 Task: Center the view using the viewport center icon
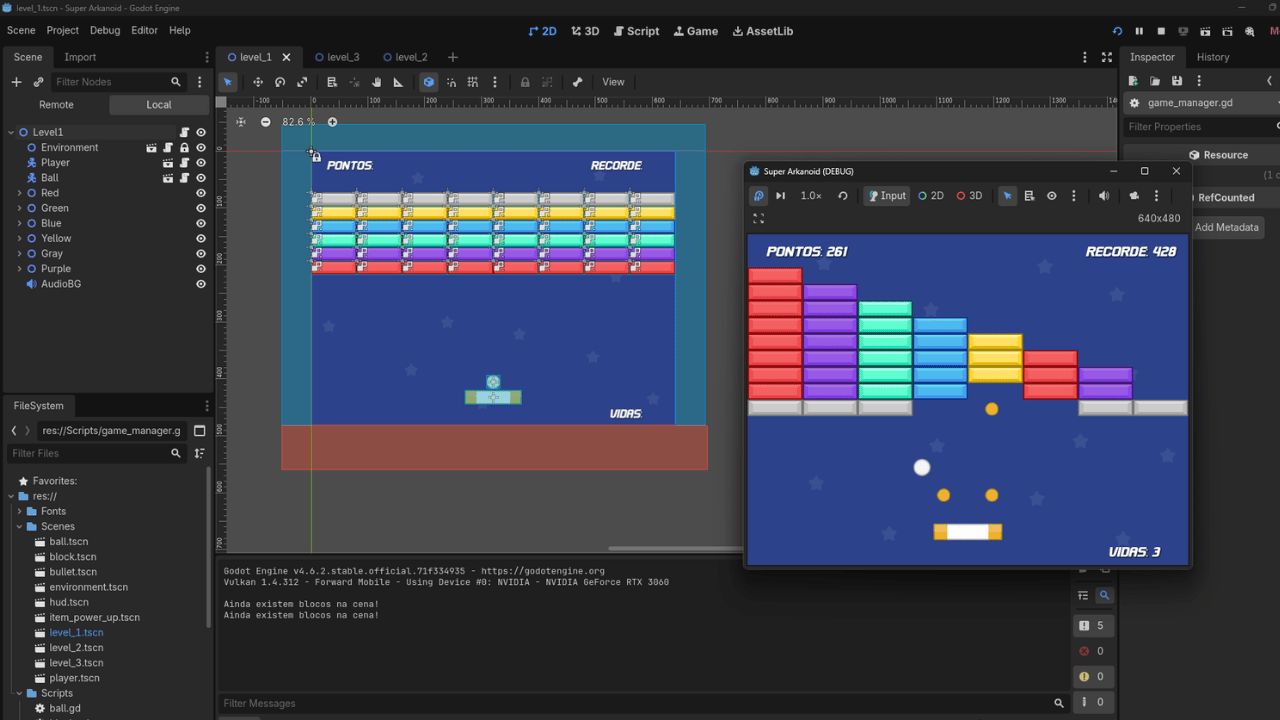[240, 122]
